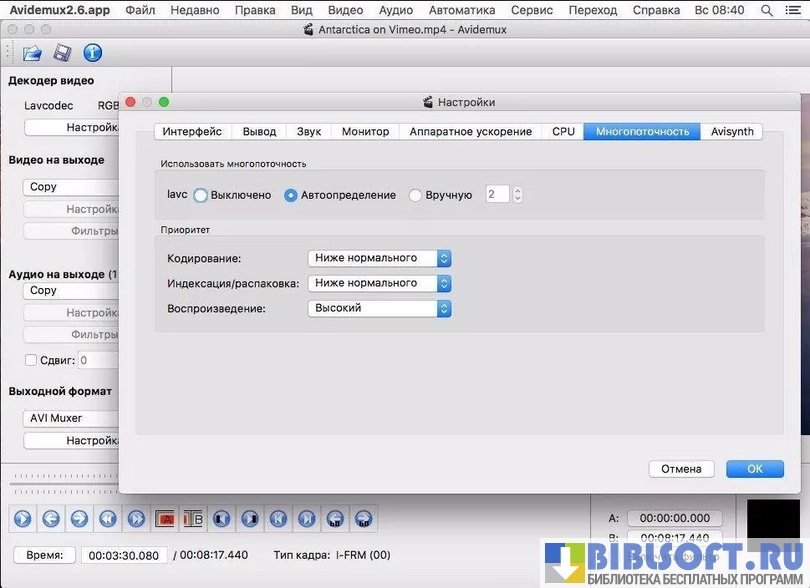
Task: Click the OK button
Action: click(754, 469)
